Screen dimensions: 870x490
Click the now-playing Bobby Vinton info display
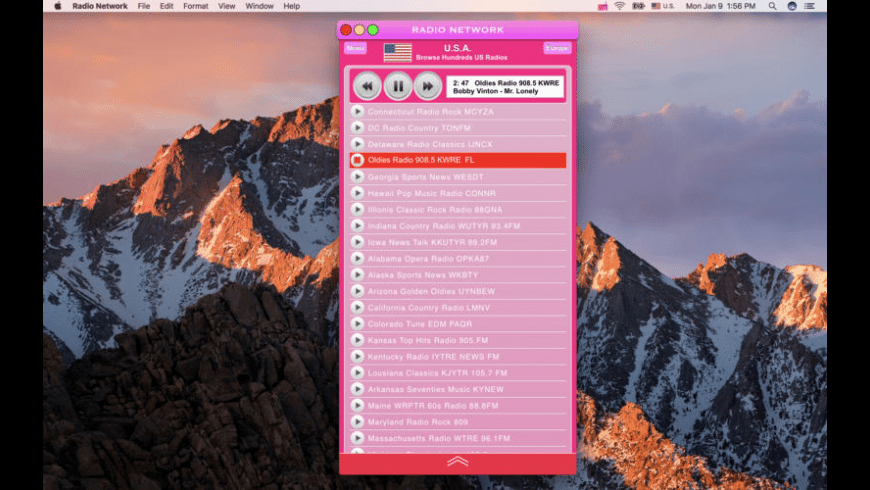click(x=505, y=87)
